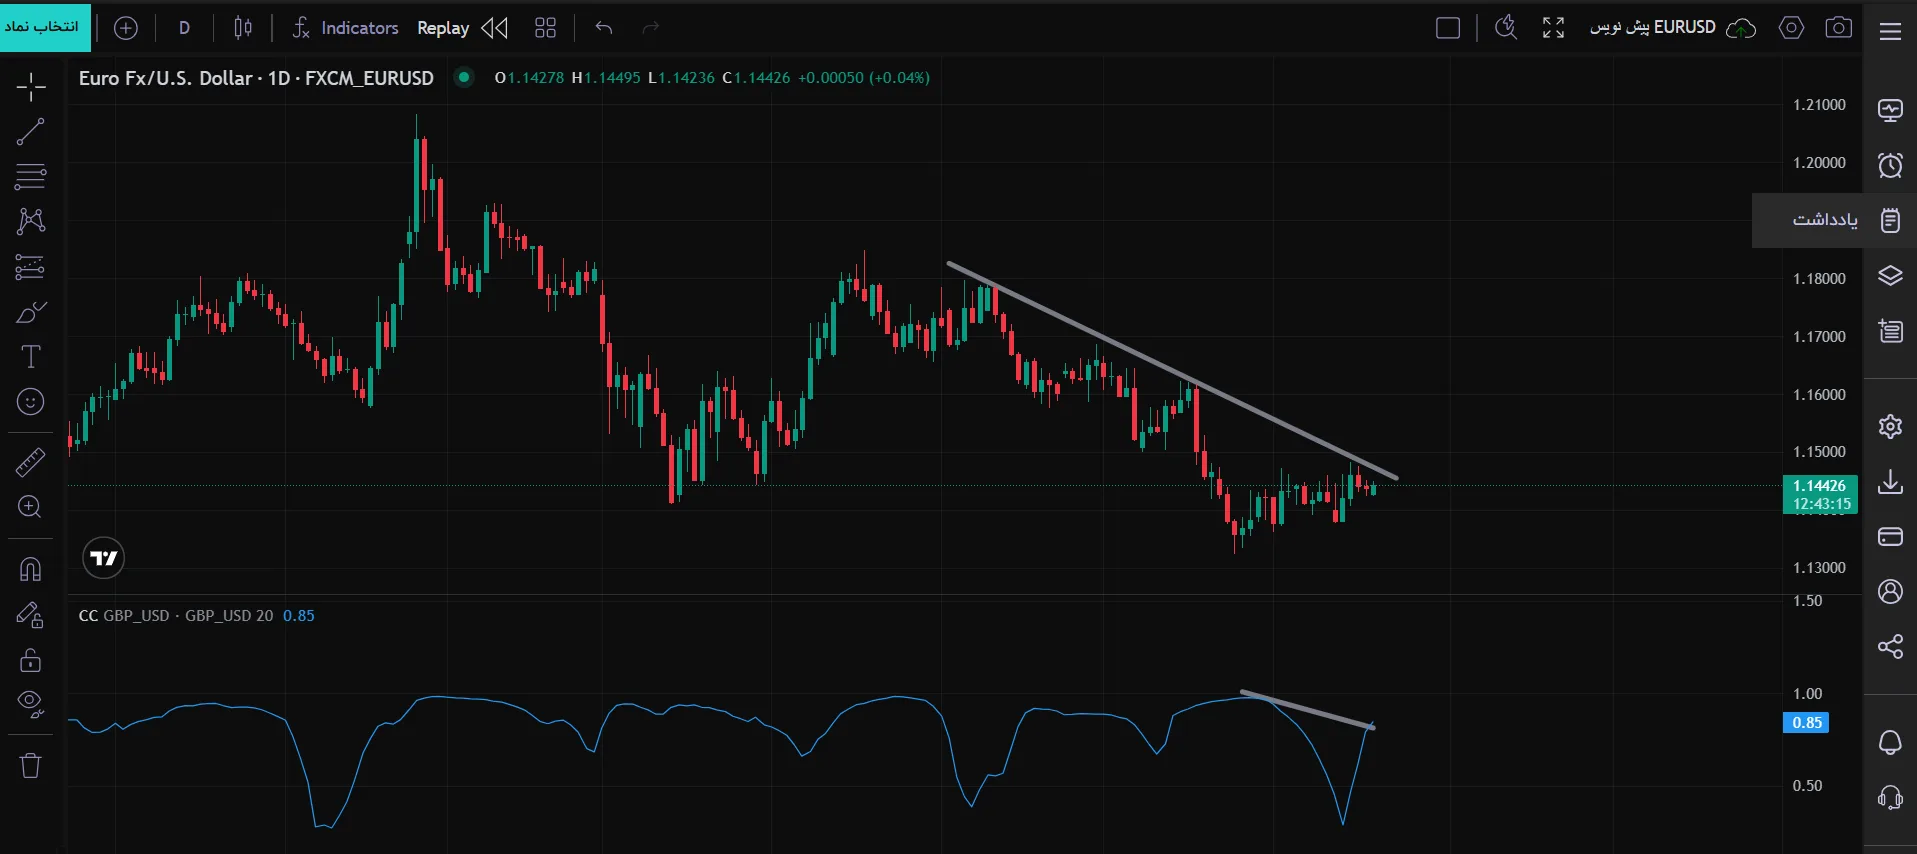The image size is (1917, 854).
Task: Toggle lock all drawing tools
Action: [30, 660]
